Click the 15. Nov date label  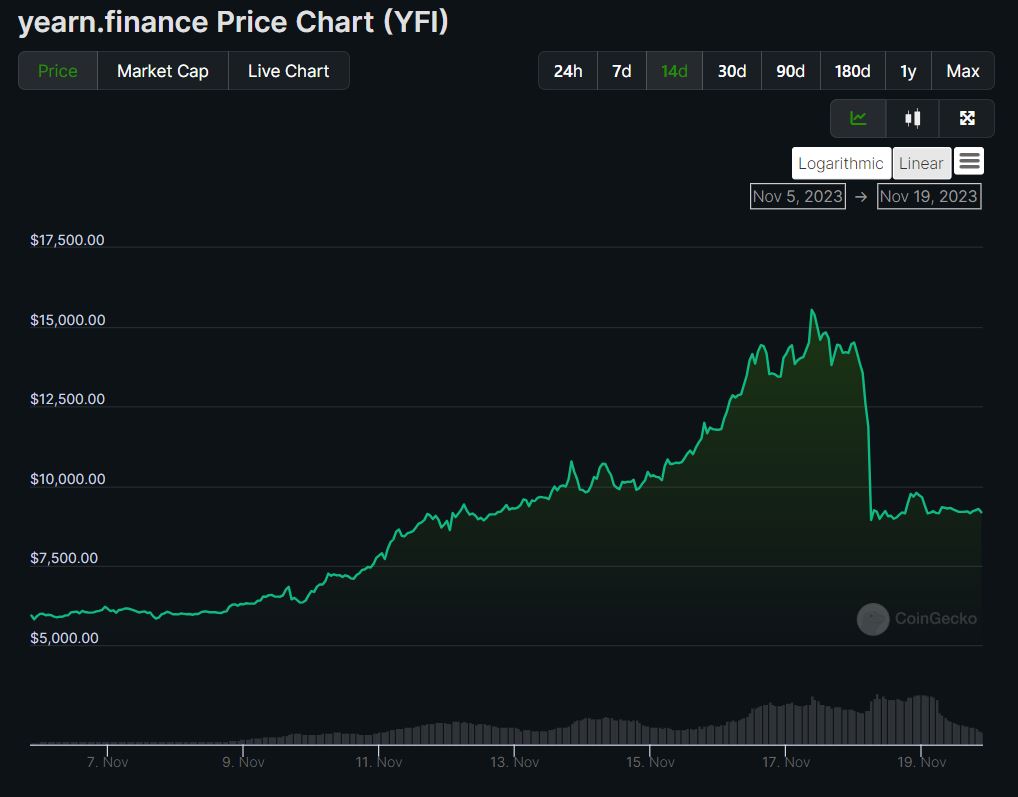pos(651,762)
